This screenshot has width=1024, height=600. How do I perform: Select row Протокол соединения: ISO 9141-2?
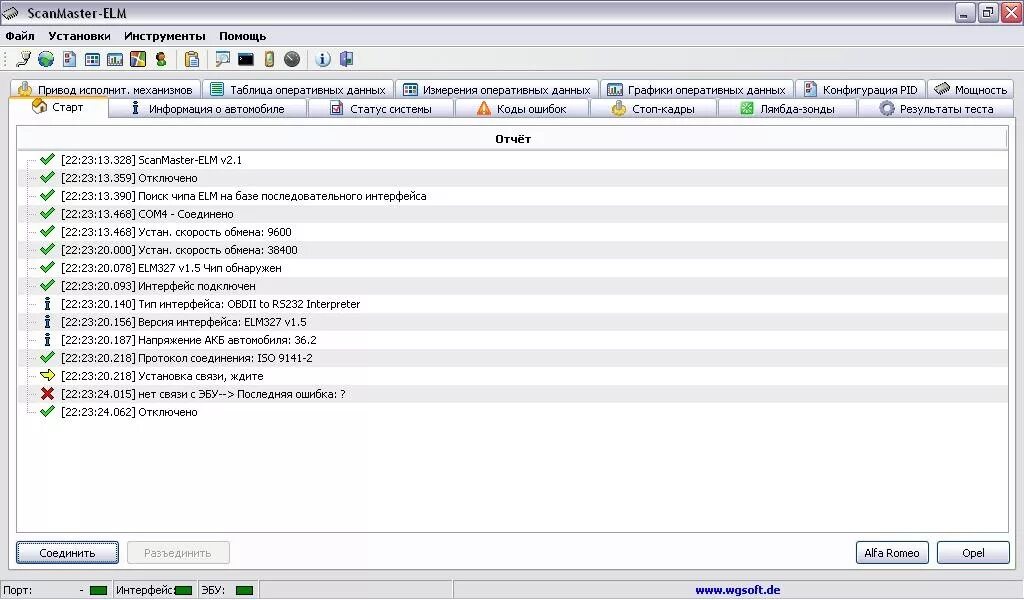point(513,358)
